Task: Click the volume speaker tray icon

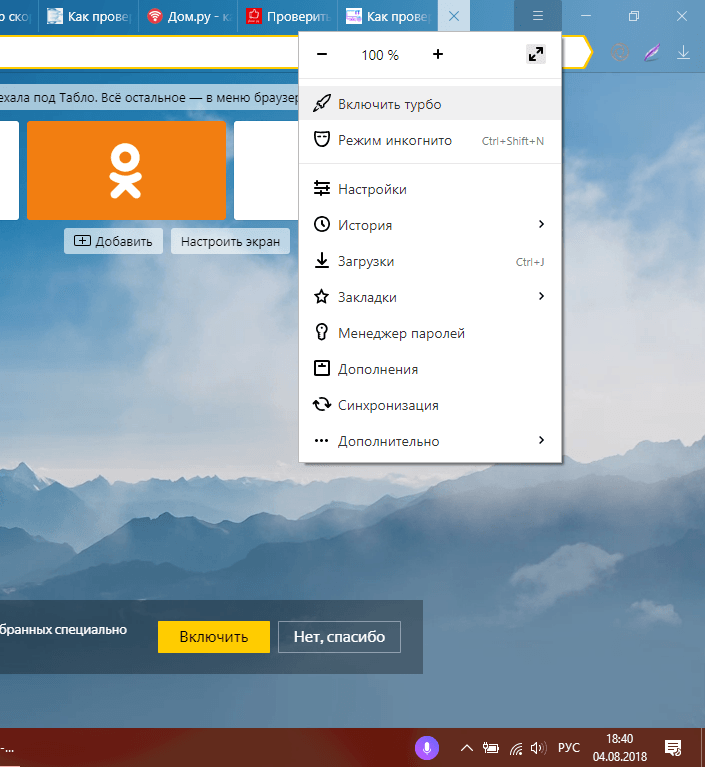Action: click(538, 748)
